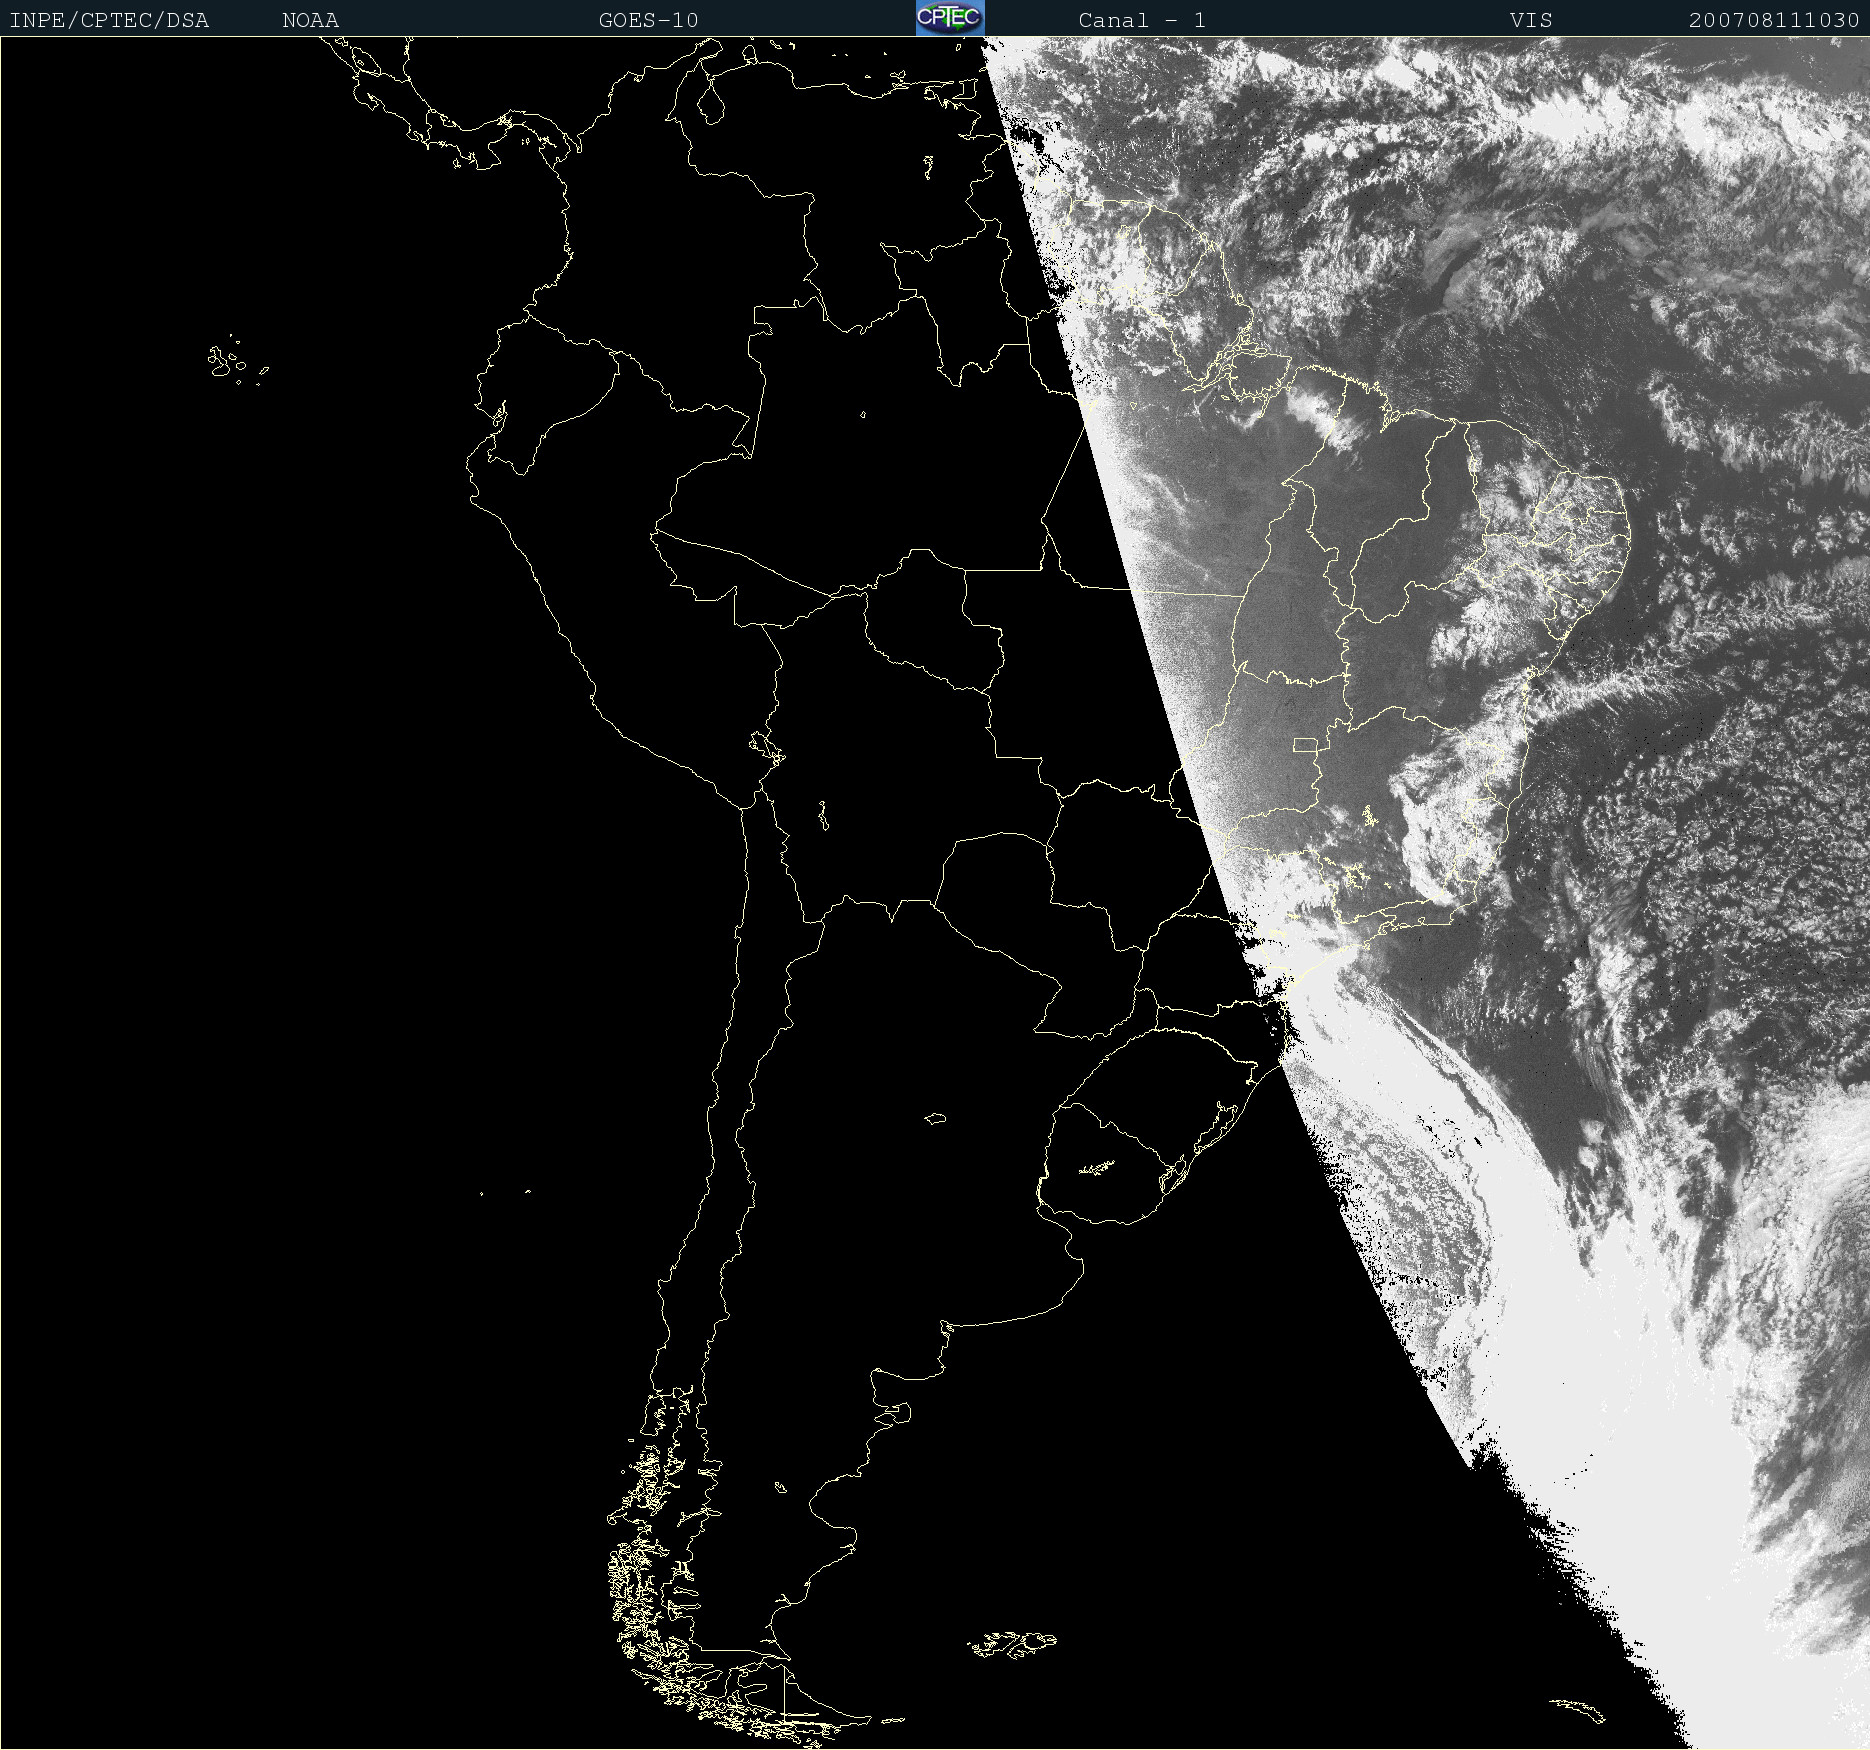1870x1750 pixels.
Task: Click the GOES-10 satellite label
Action: 648,20
